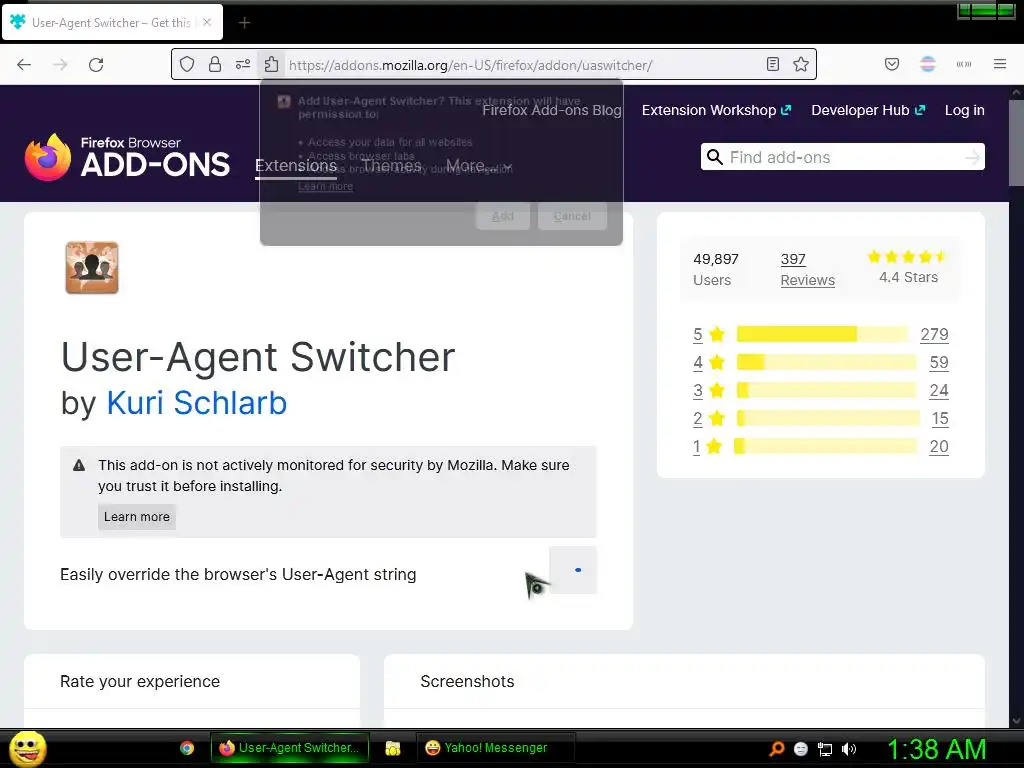The height and width of the screenshot is (768, 1024).
Task: Select the User-Agent Switcher browser tab
Action: (112, 22)
